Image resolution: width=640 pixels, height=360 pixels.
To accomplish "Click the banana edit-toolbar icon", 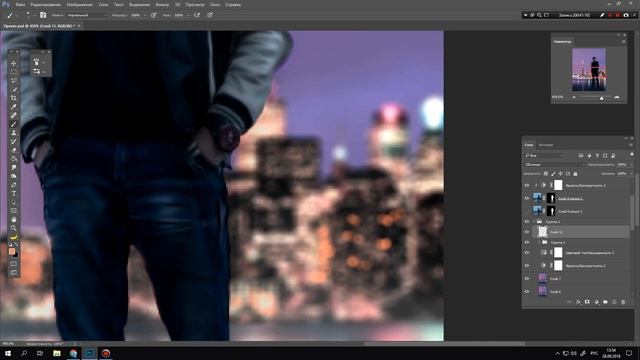I will (x=13, y=237).
